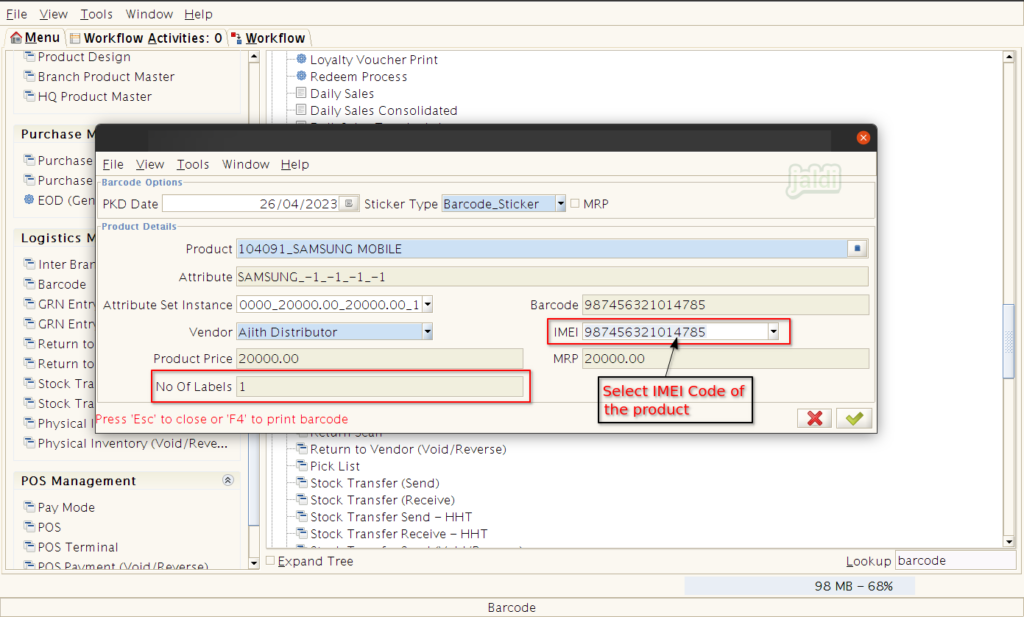Click memory usage bar 98 MB – 68%
Screen dimensions: 1024x617
pyautogui.click(x=799, y=586)
